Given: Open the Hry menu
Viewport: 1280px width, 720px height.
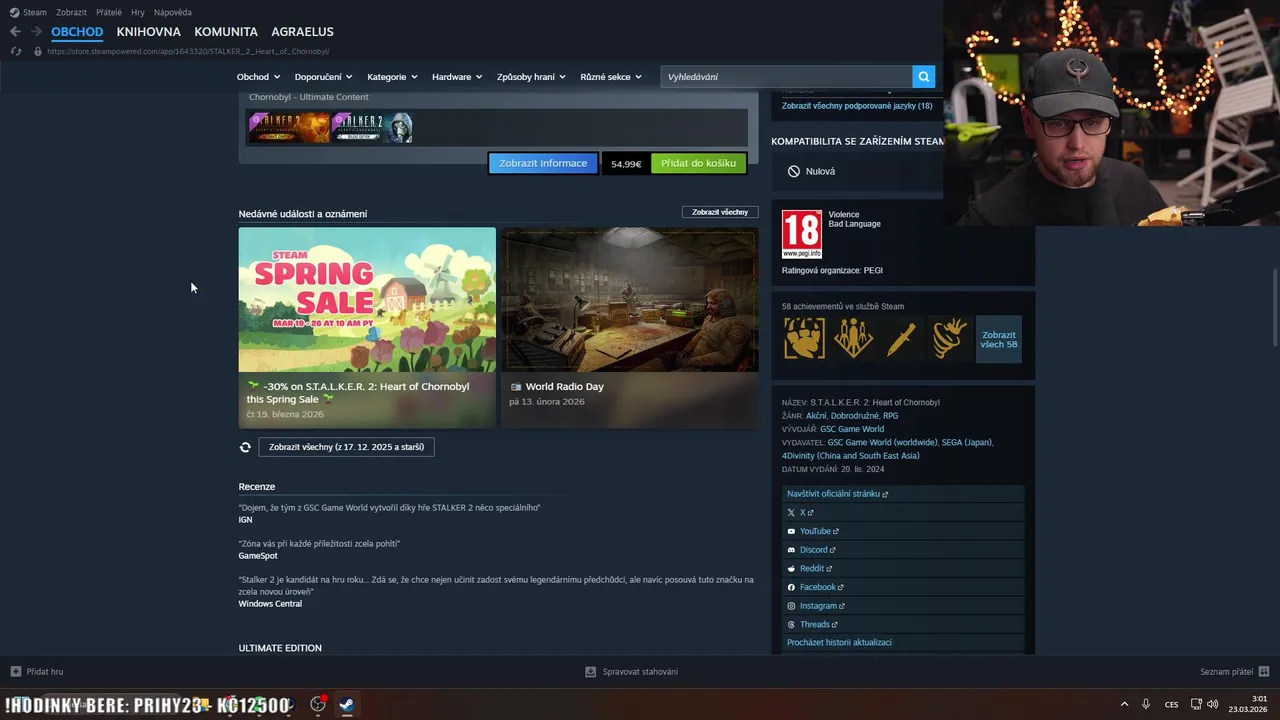Looking at the screenshot, I should tap(138, 12).
